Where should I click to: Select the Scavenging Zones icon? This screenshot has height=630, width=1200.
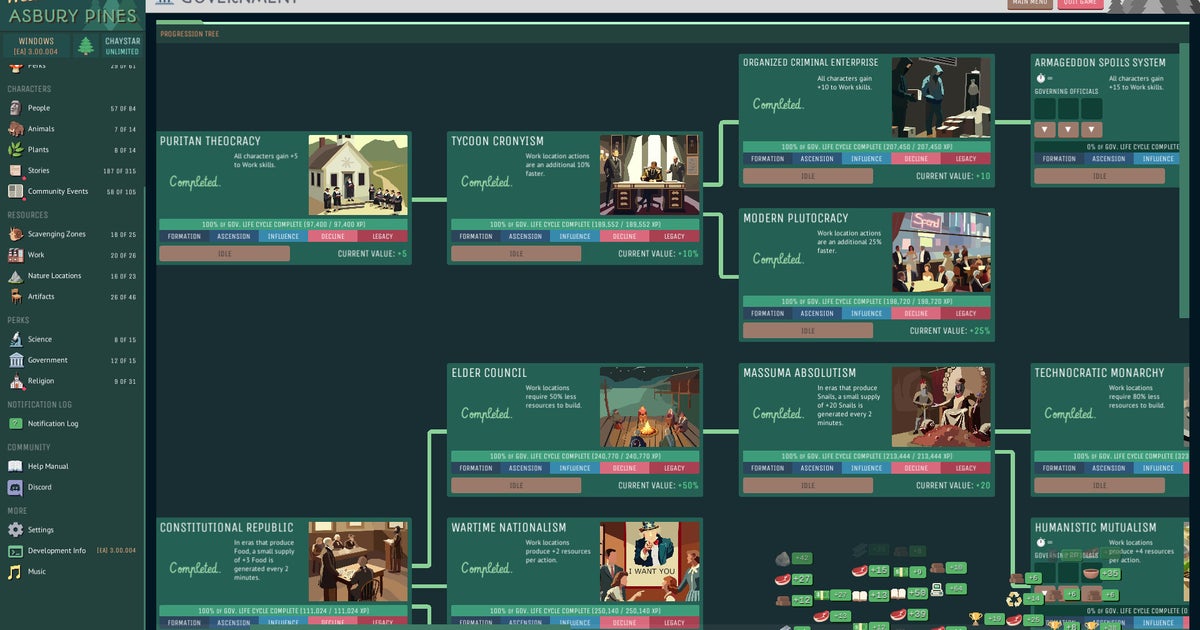(16, 234)
